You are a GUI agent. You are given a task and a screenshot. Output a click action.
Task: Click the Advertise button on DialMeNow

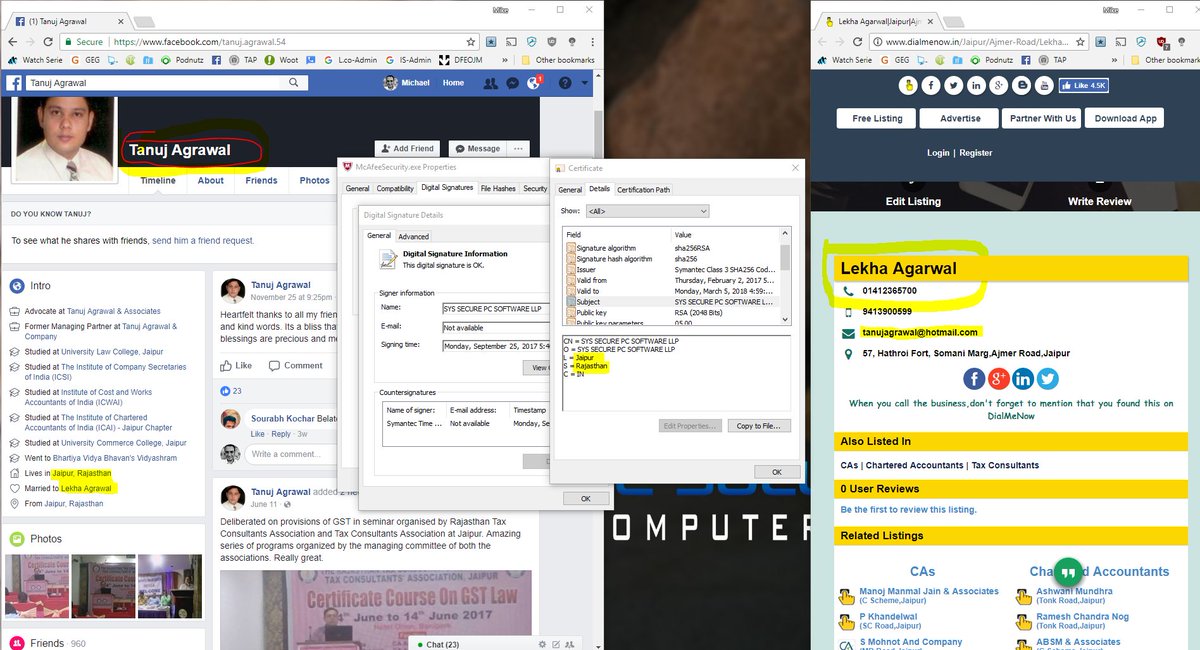click(960, 118)
